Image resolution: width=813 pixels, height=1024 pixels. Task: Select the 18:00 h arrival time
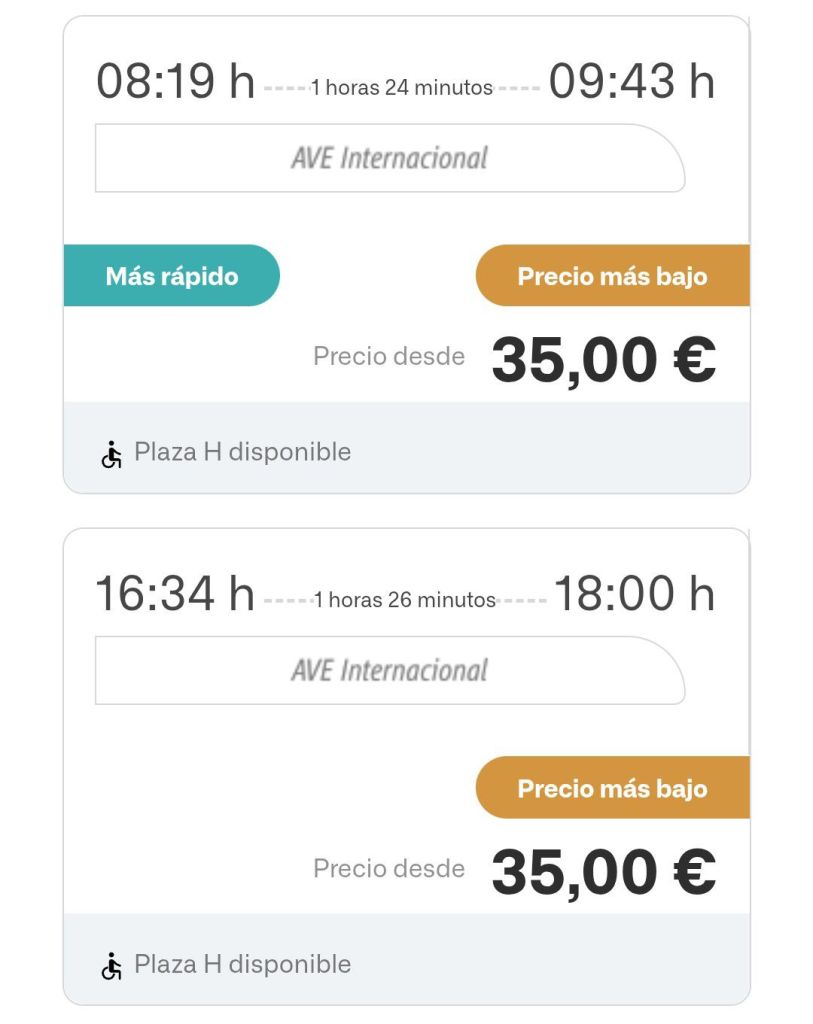coord(634,594)
